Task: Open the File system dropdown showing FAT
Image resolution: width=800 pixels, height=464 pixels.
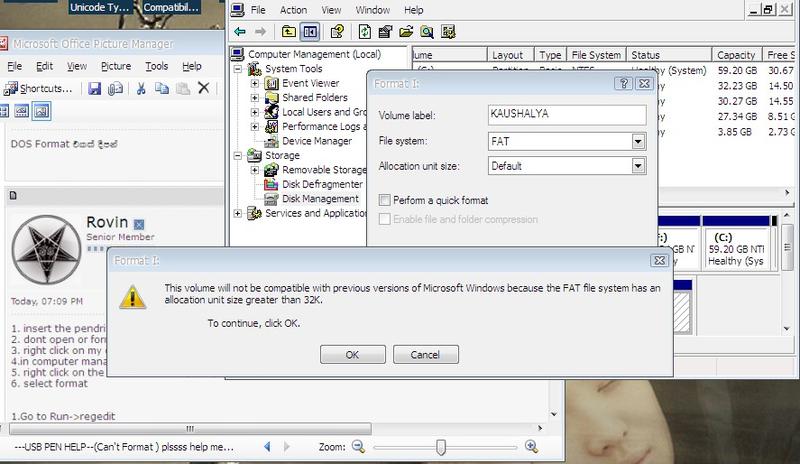Action: coord(638,141)
